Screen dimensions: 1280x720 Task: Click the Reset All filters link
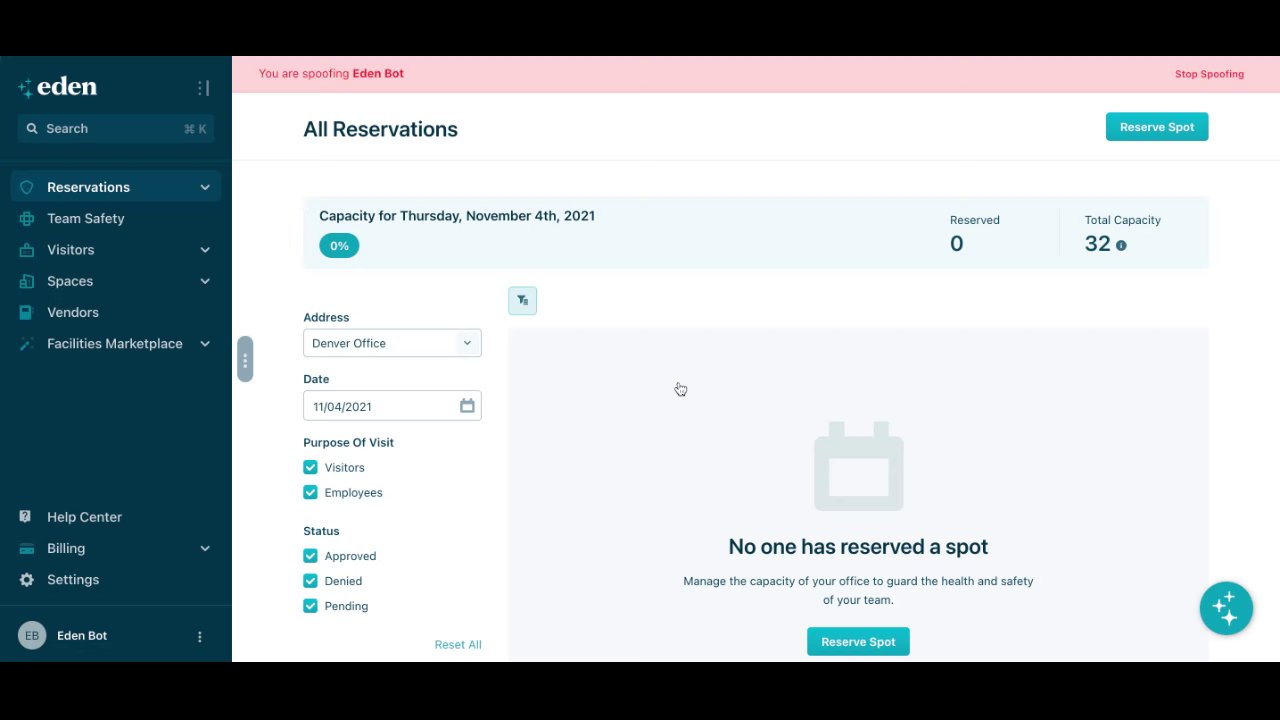pos(458,644)
